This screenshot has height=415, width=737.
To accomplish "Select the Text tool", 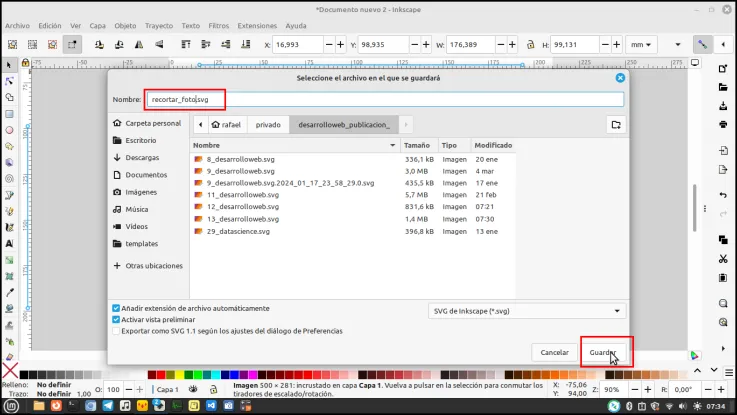I will pos(9,243).
